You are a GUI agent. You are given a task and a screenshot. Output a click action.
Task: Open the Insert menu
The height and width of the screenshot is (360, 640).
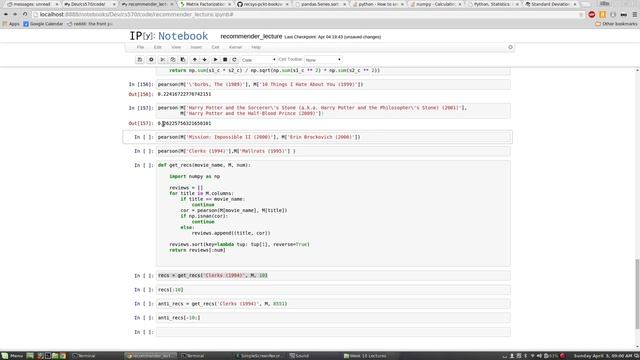196,47
